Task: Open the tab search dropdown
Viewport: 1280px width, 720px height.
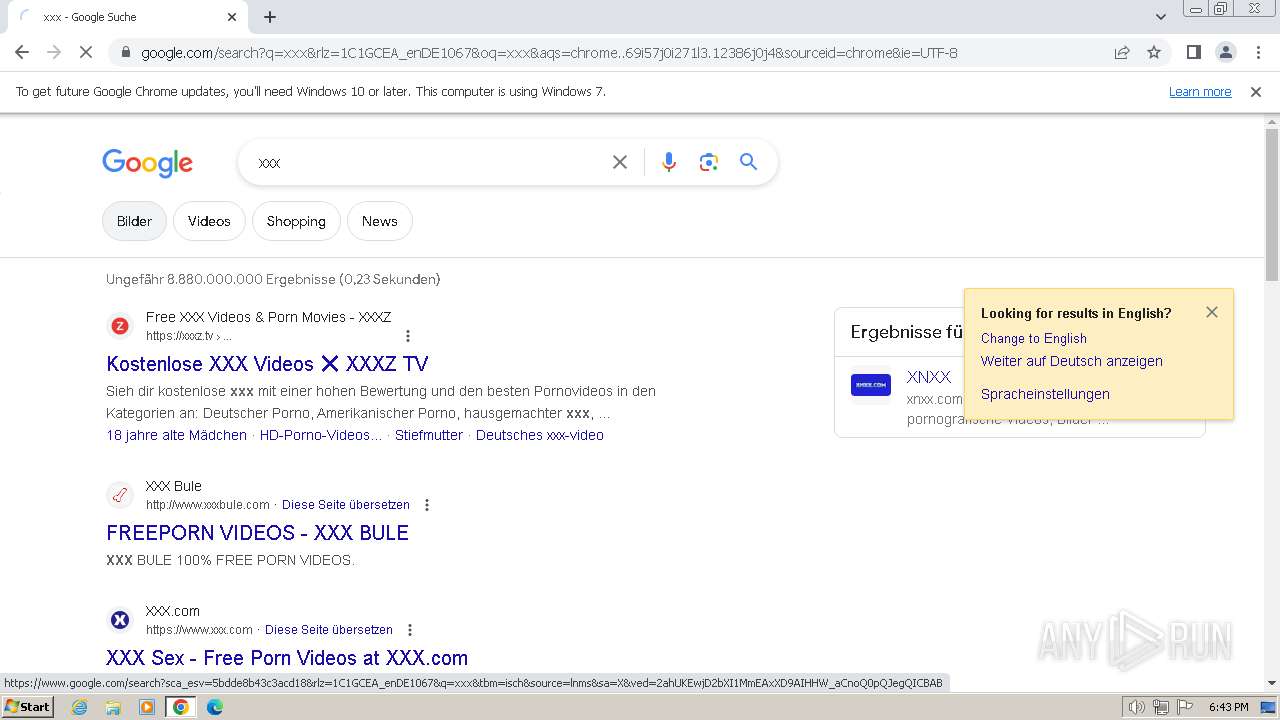Action: (1160, 17)
